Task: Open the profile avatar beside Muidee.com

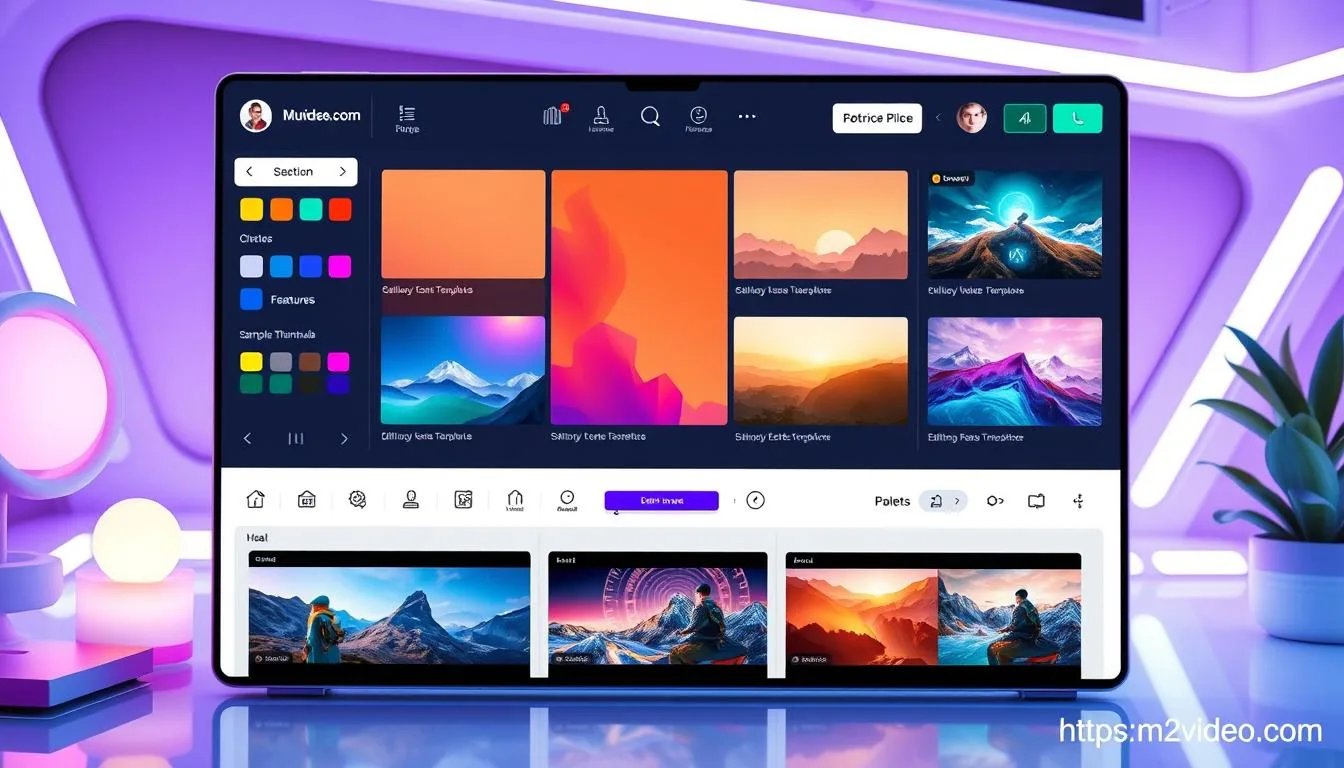Action: click(256, 116)
